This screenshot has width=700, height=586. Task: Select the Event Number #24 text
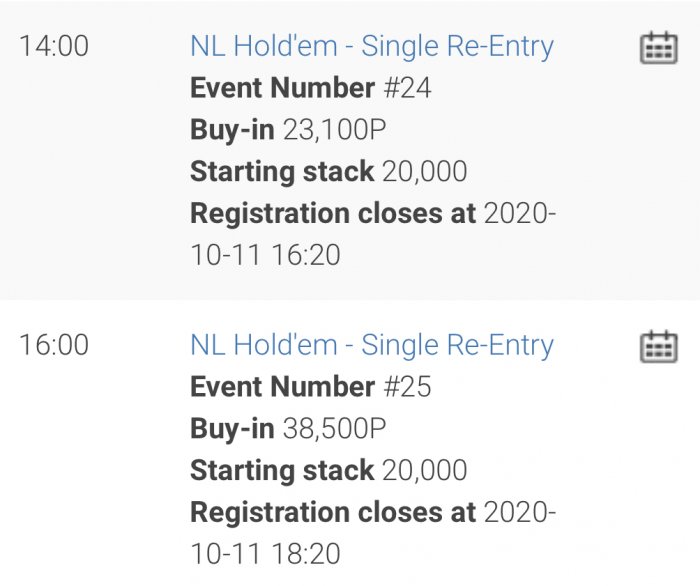click(310, 88)
